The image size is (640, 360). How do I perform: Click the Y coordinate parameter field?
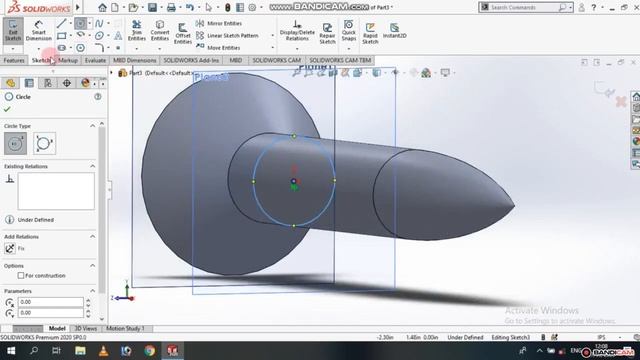pyautogui.click(x=51, y=313)
